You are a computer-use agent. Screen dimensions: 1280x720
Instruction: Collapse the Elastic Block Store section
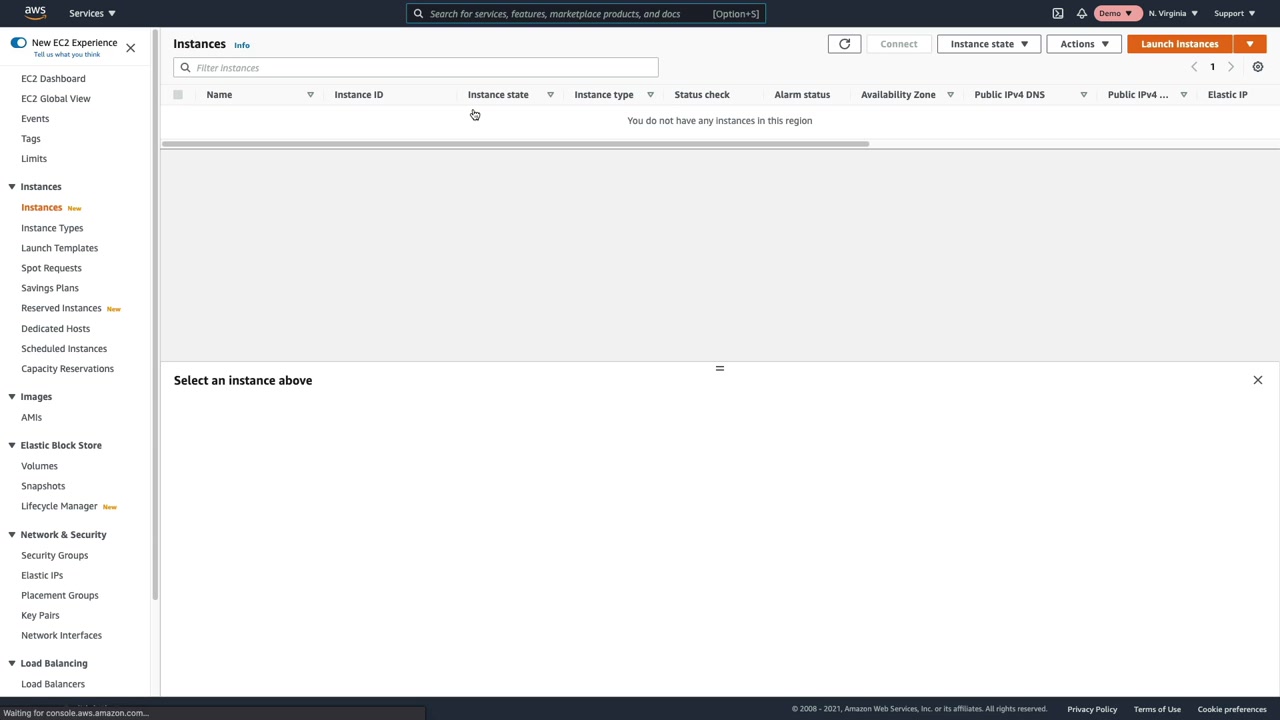12,445
